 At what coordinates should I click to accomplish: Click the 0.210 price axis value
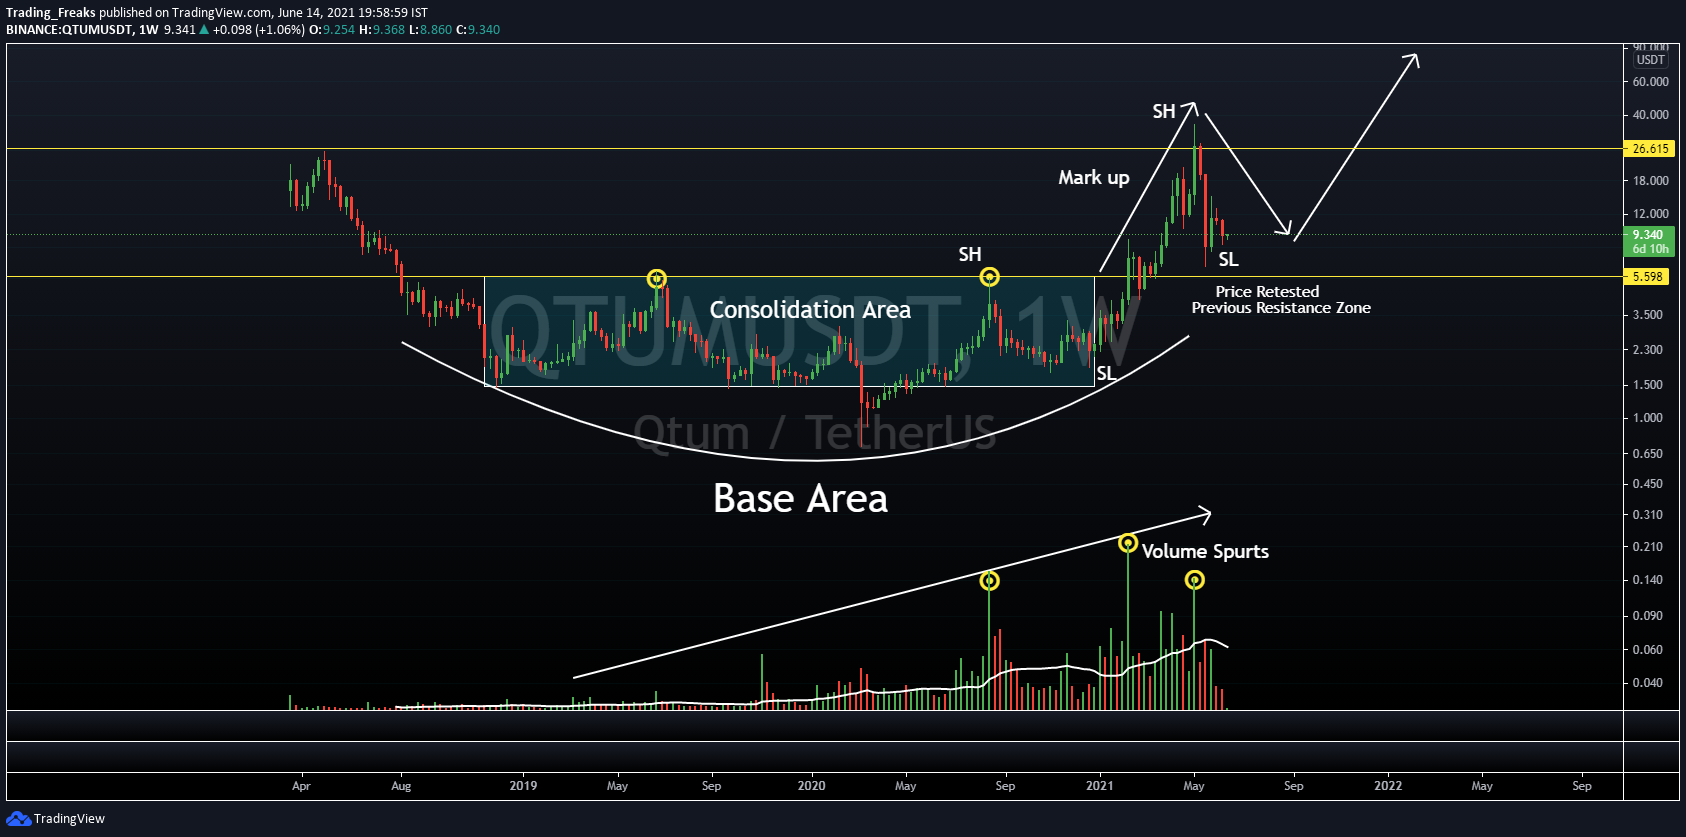coord(1648,547)
